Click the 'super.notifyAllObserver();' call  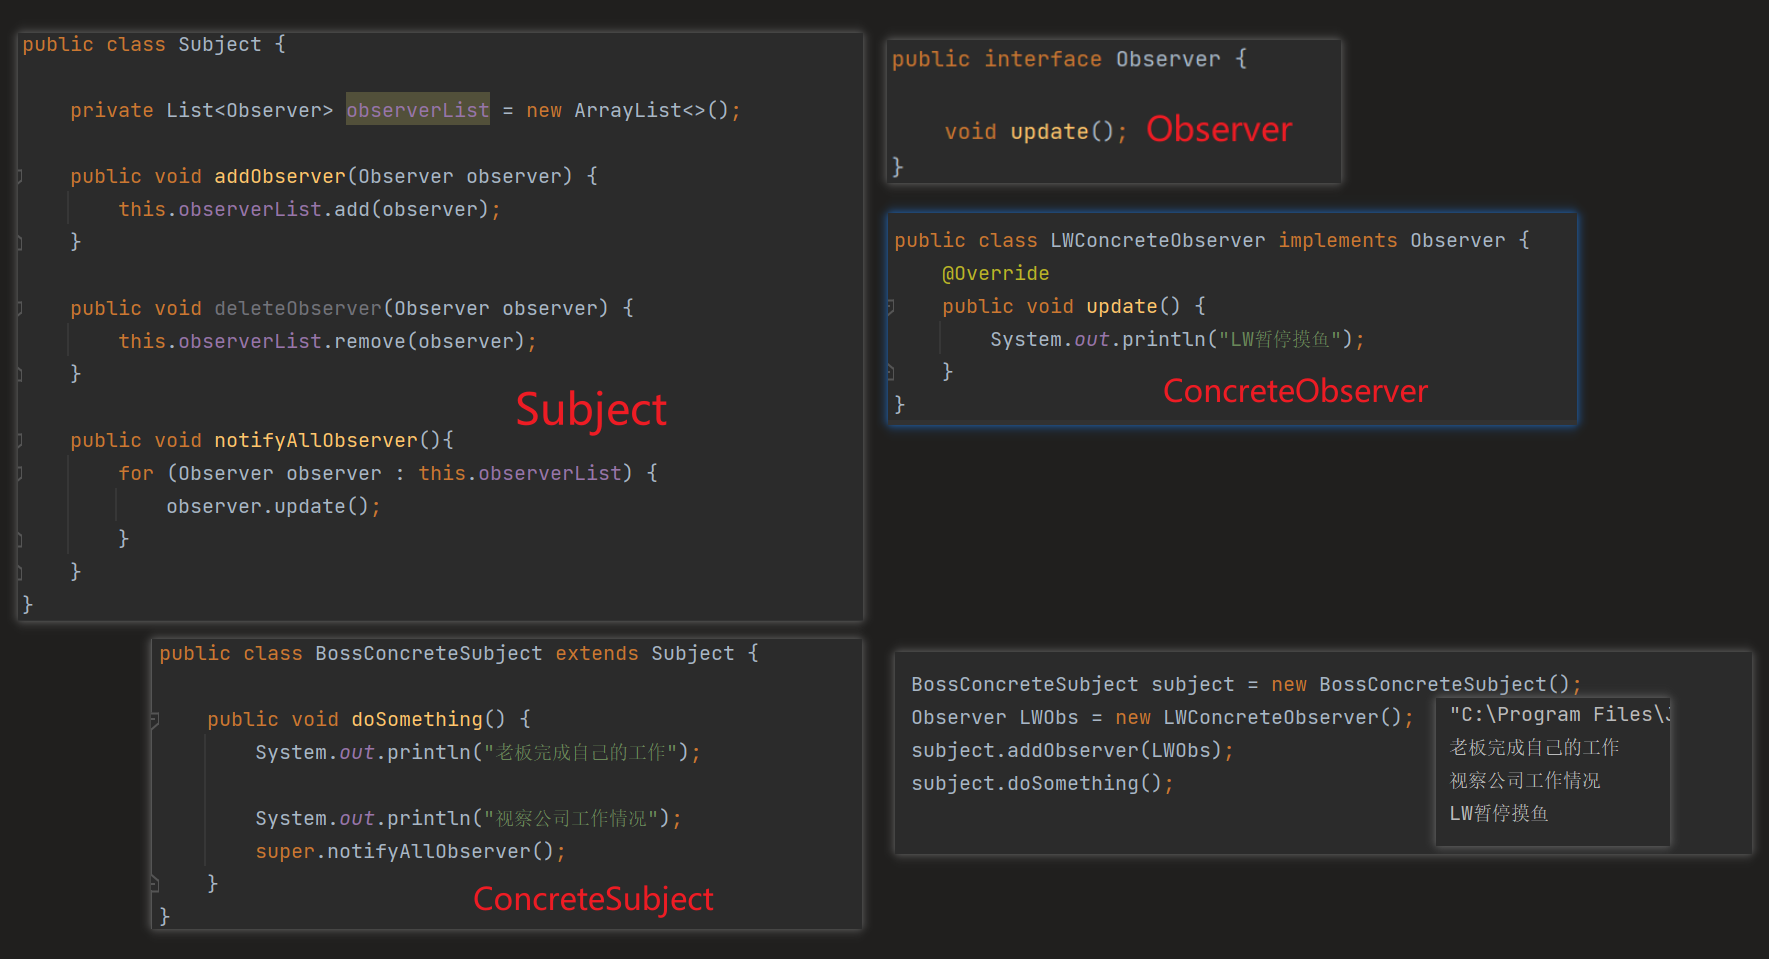[x=410, y=851]
